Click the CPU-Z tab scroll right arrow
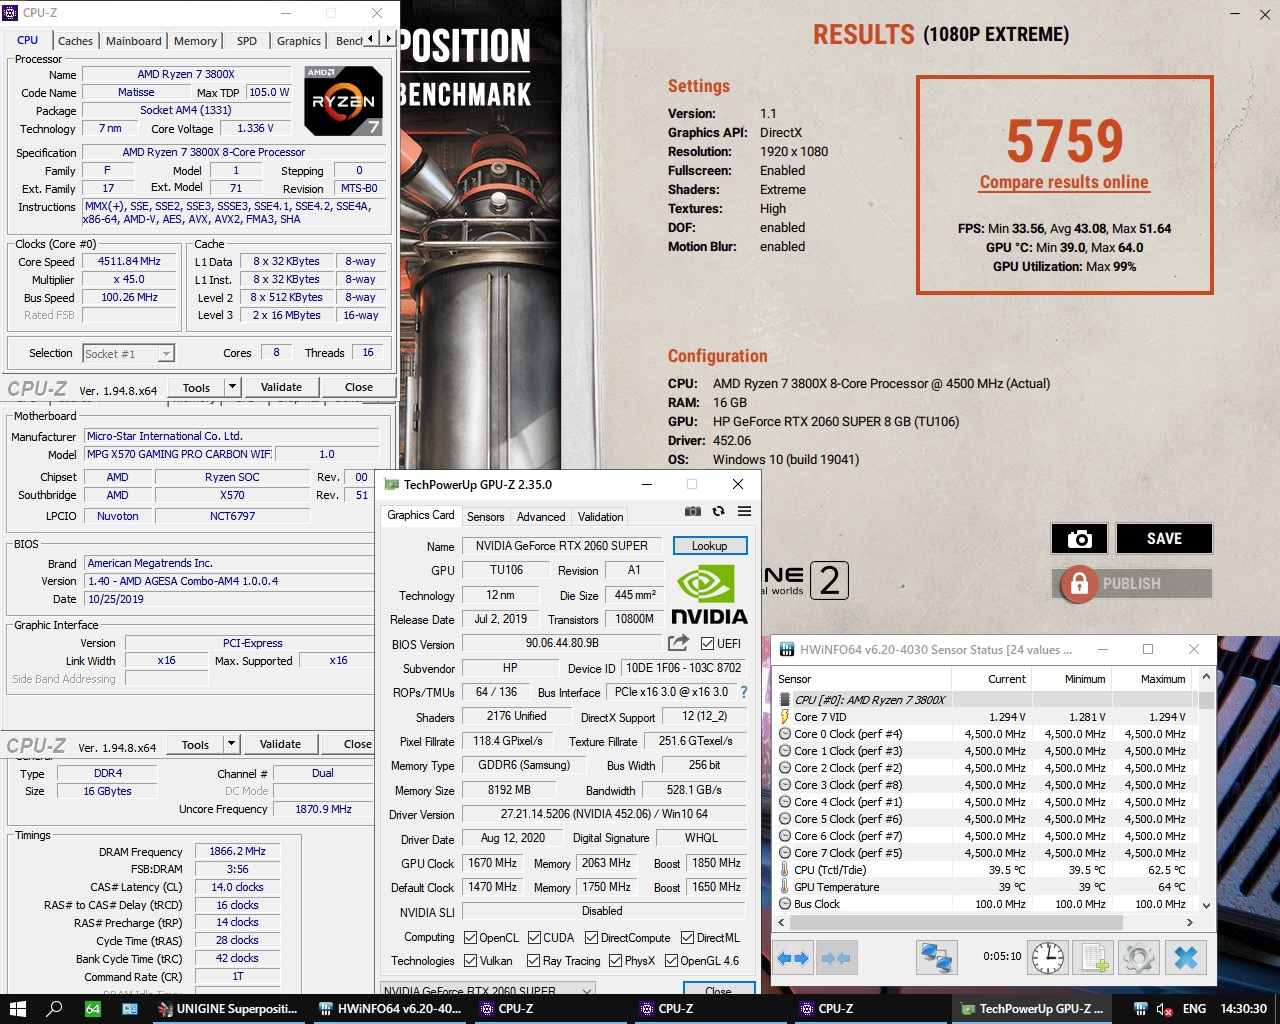Viewport: 1280px width, 1024px height. (x=389, y=39)
